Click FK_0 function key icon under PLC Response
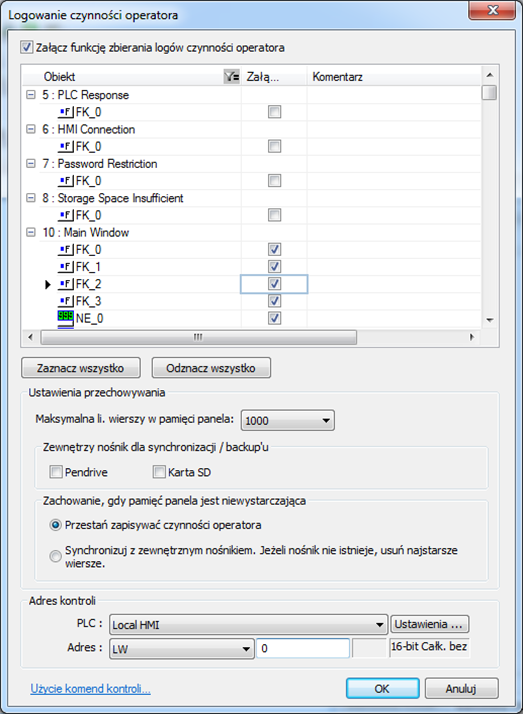 (x=66, y=112)
